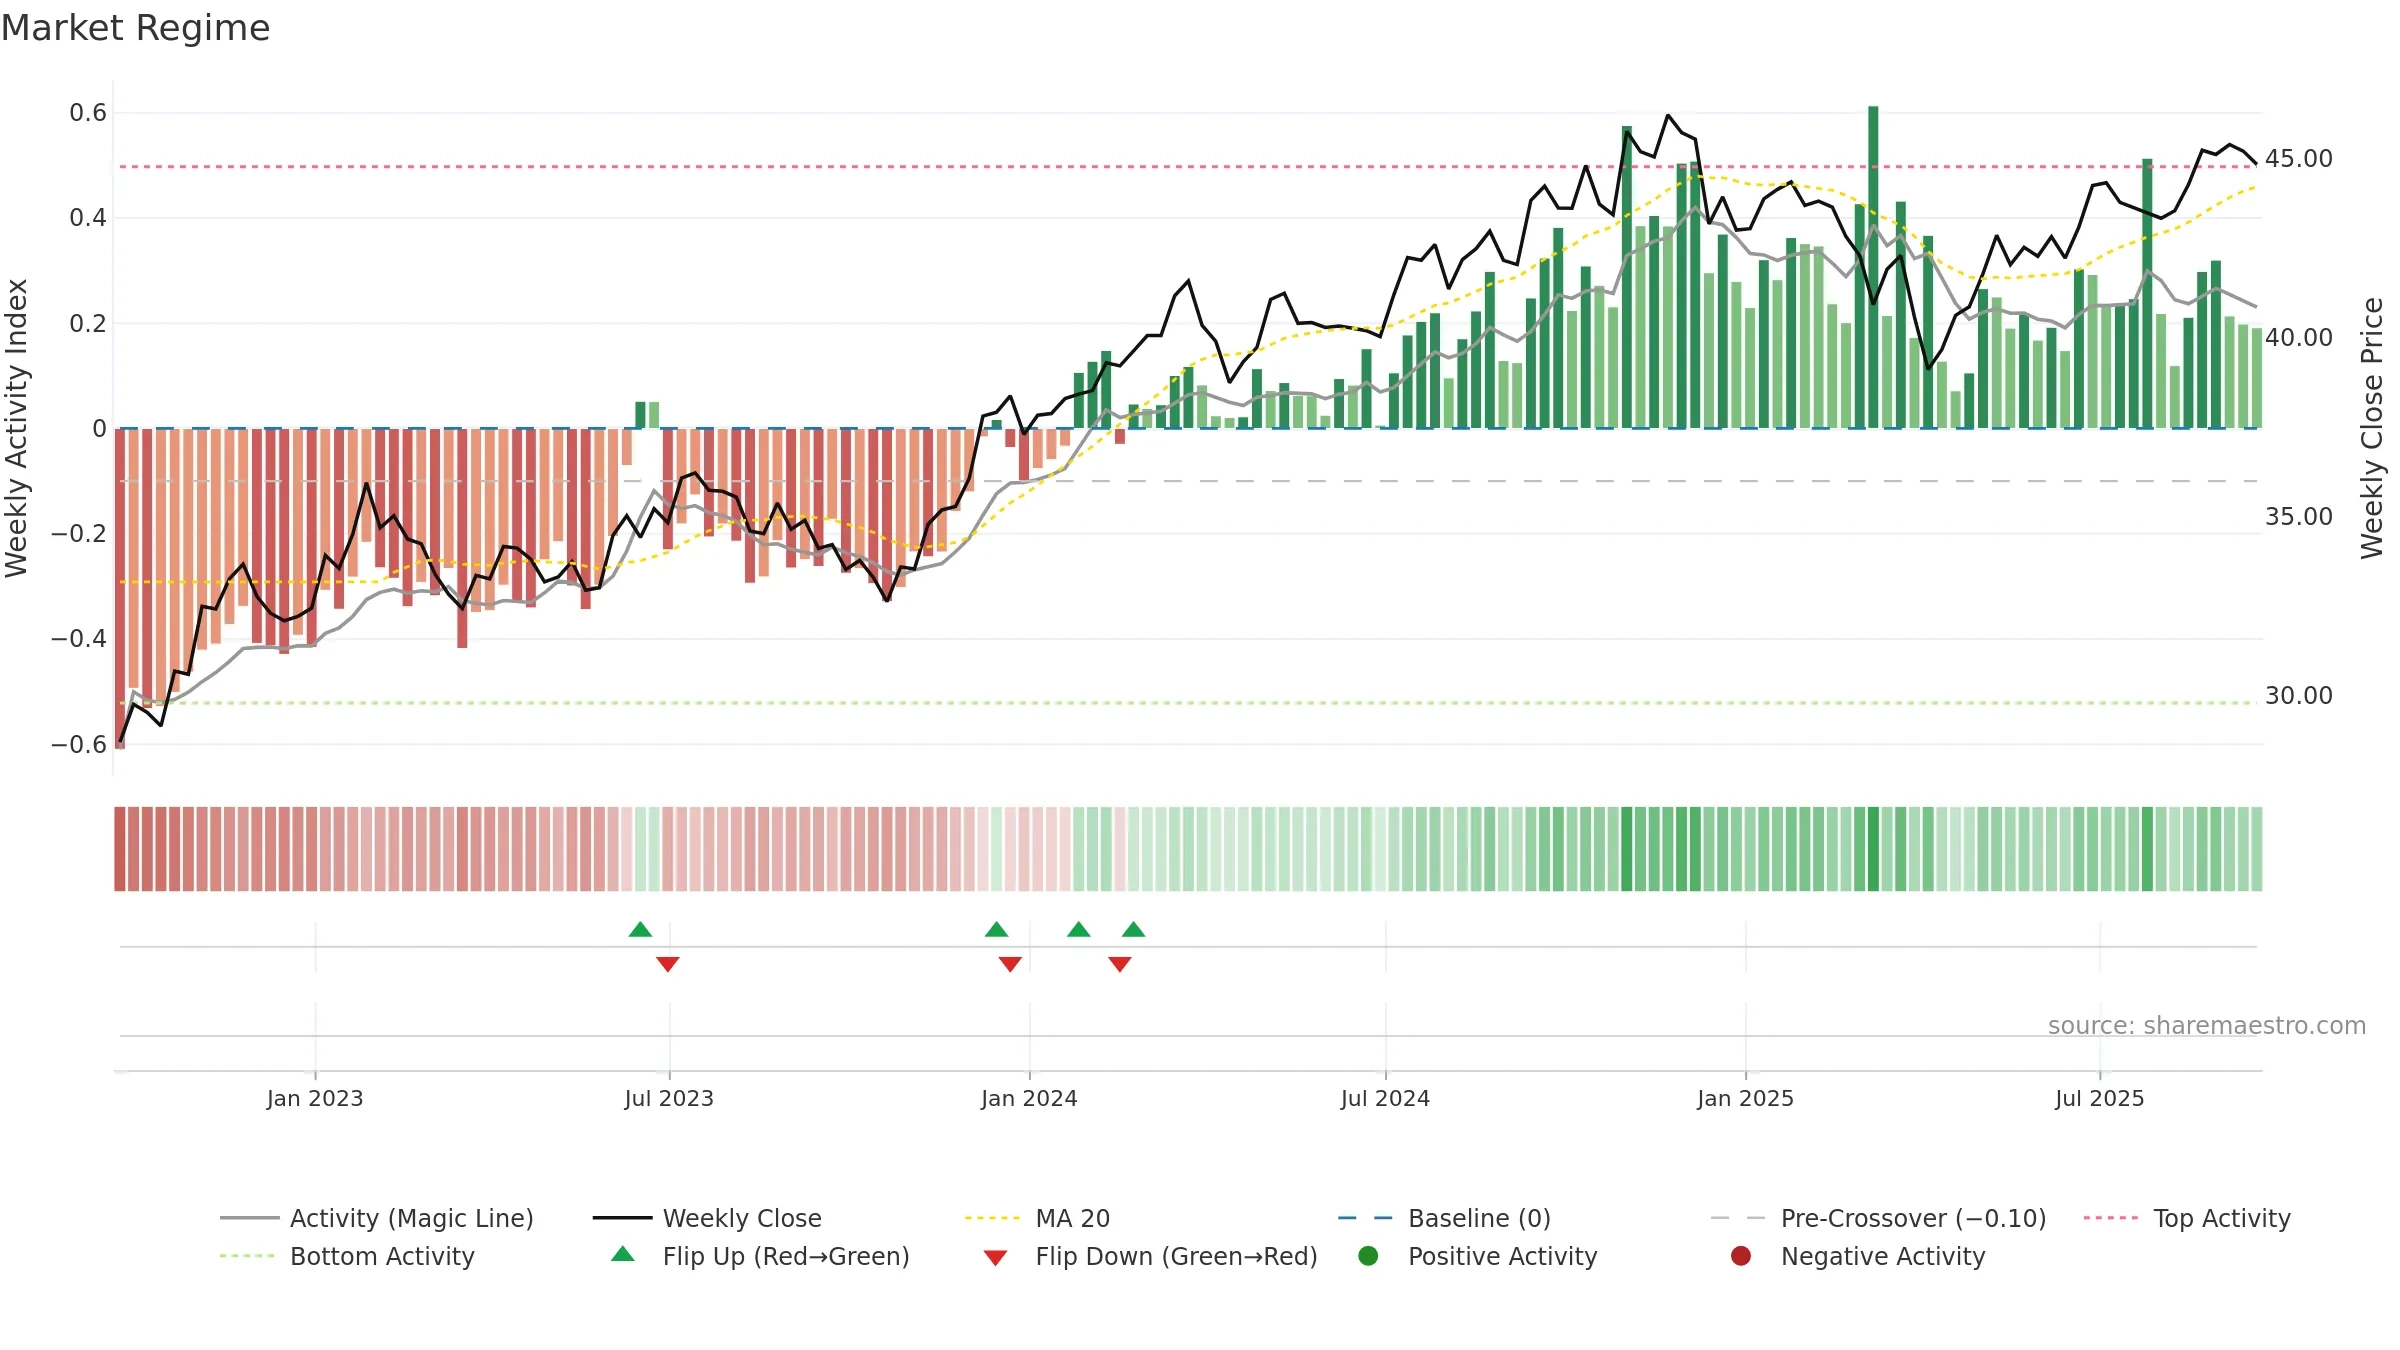Click the tallest green activity bar in early 2025
Viewport: 2400px width, 1350px height.
click(1873, 267)
